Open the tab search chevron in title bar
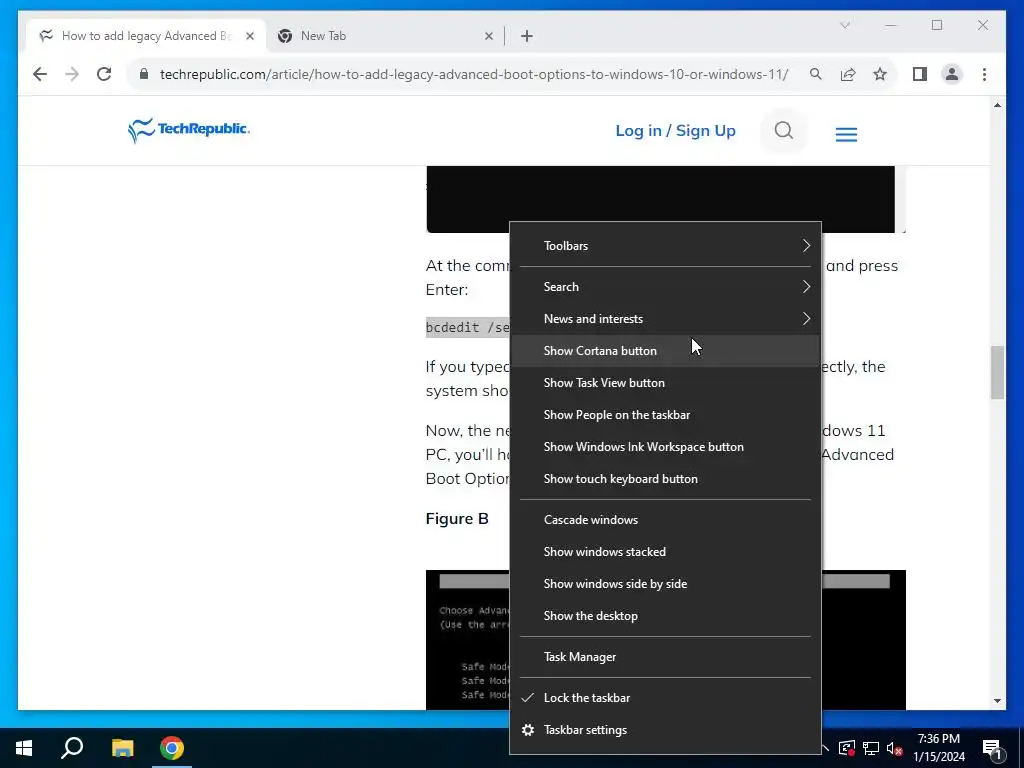 844,25
